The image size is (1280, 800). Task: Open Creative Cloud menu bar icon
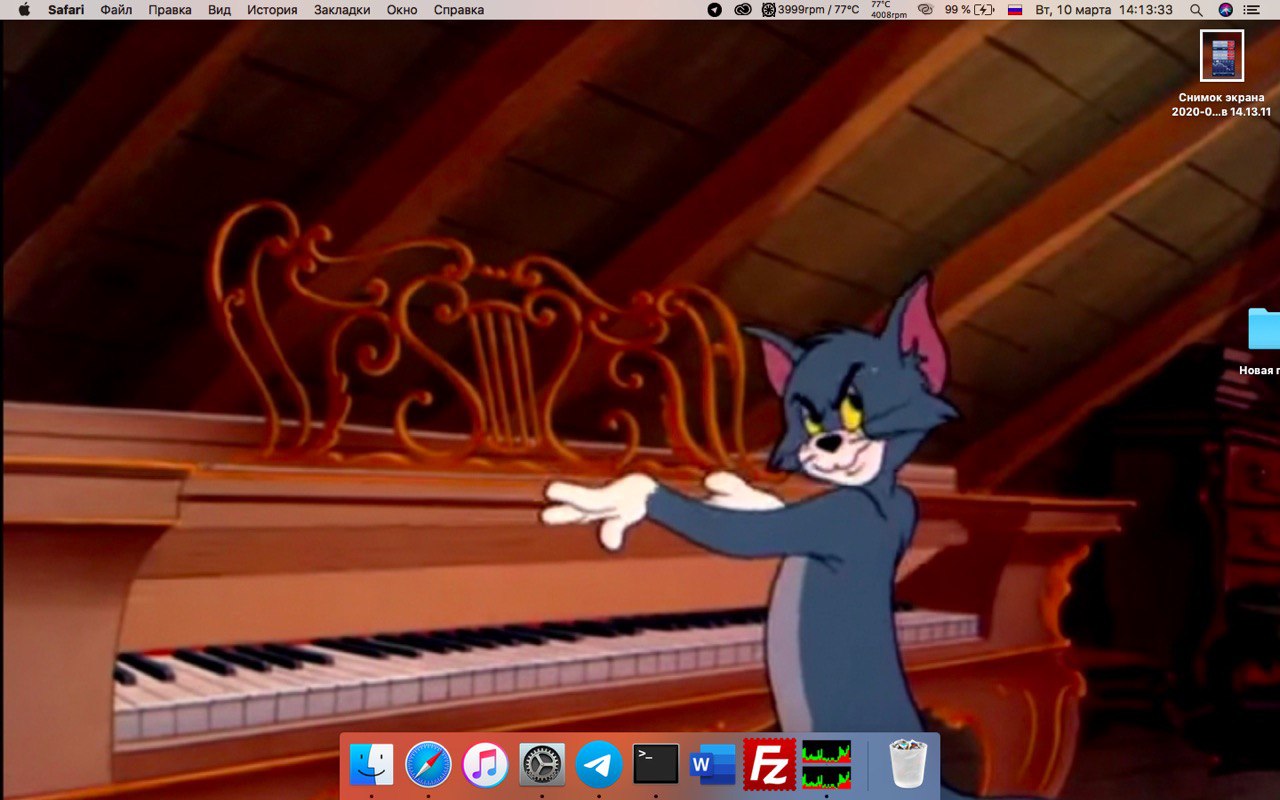pyautogui.click(x=743, y=10)
